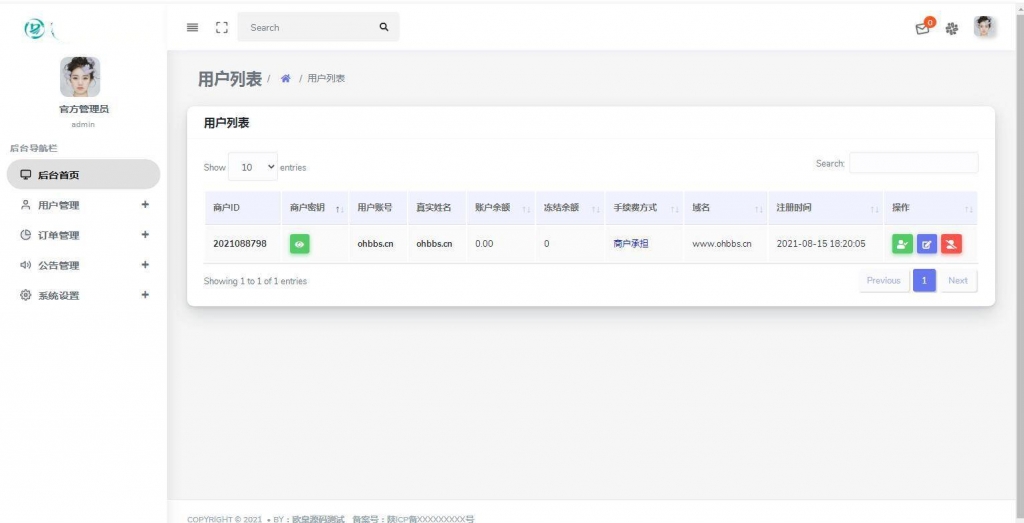Click the red delete user icon
This screenshot has width=1024, height=523.
[x=951, y=244]
